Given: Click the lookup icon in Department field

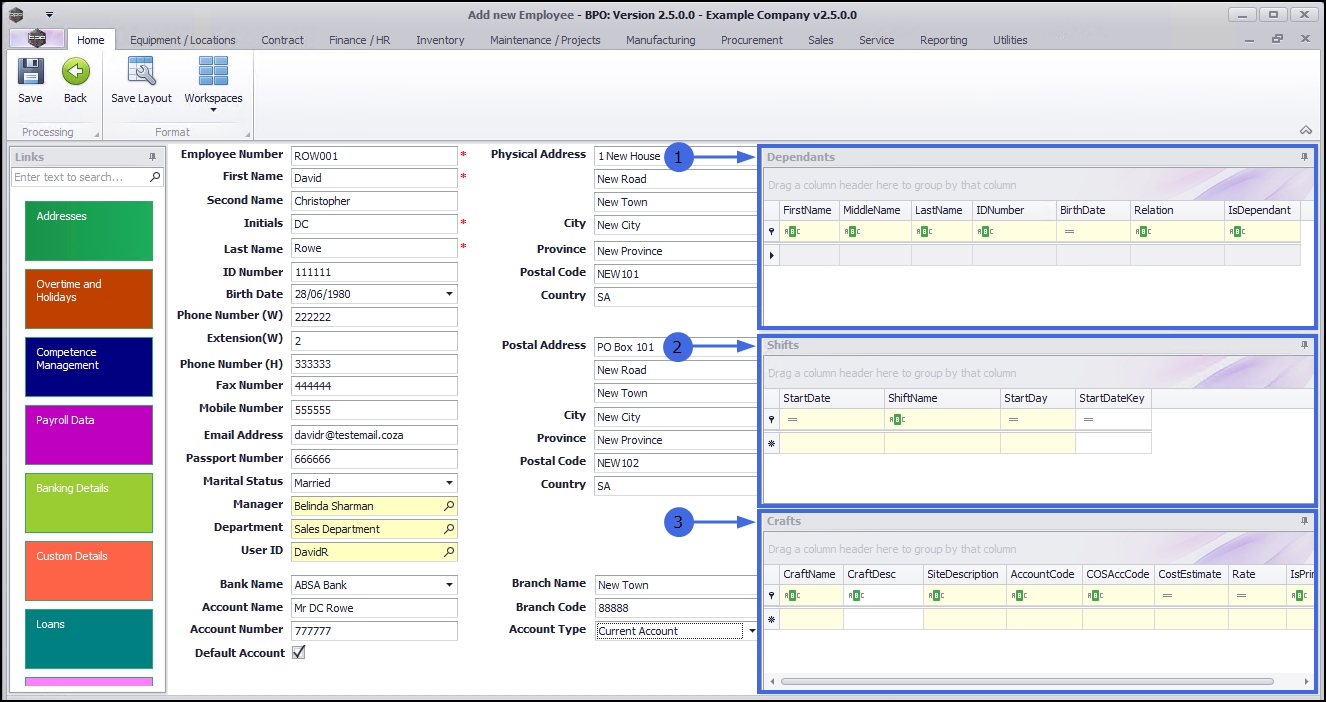Looking at the screenshot, I should tap(449, 529).
